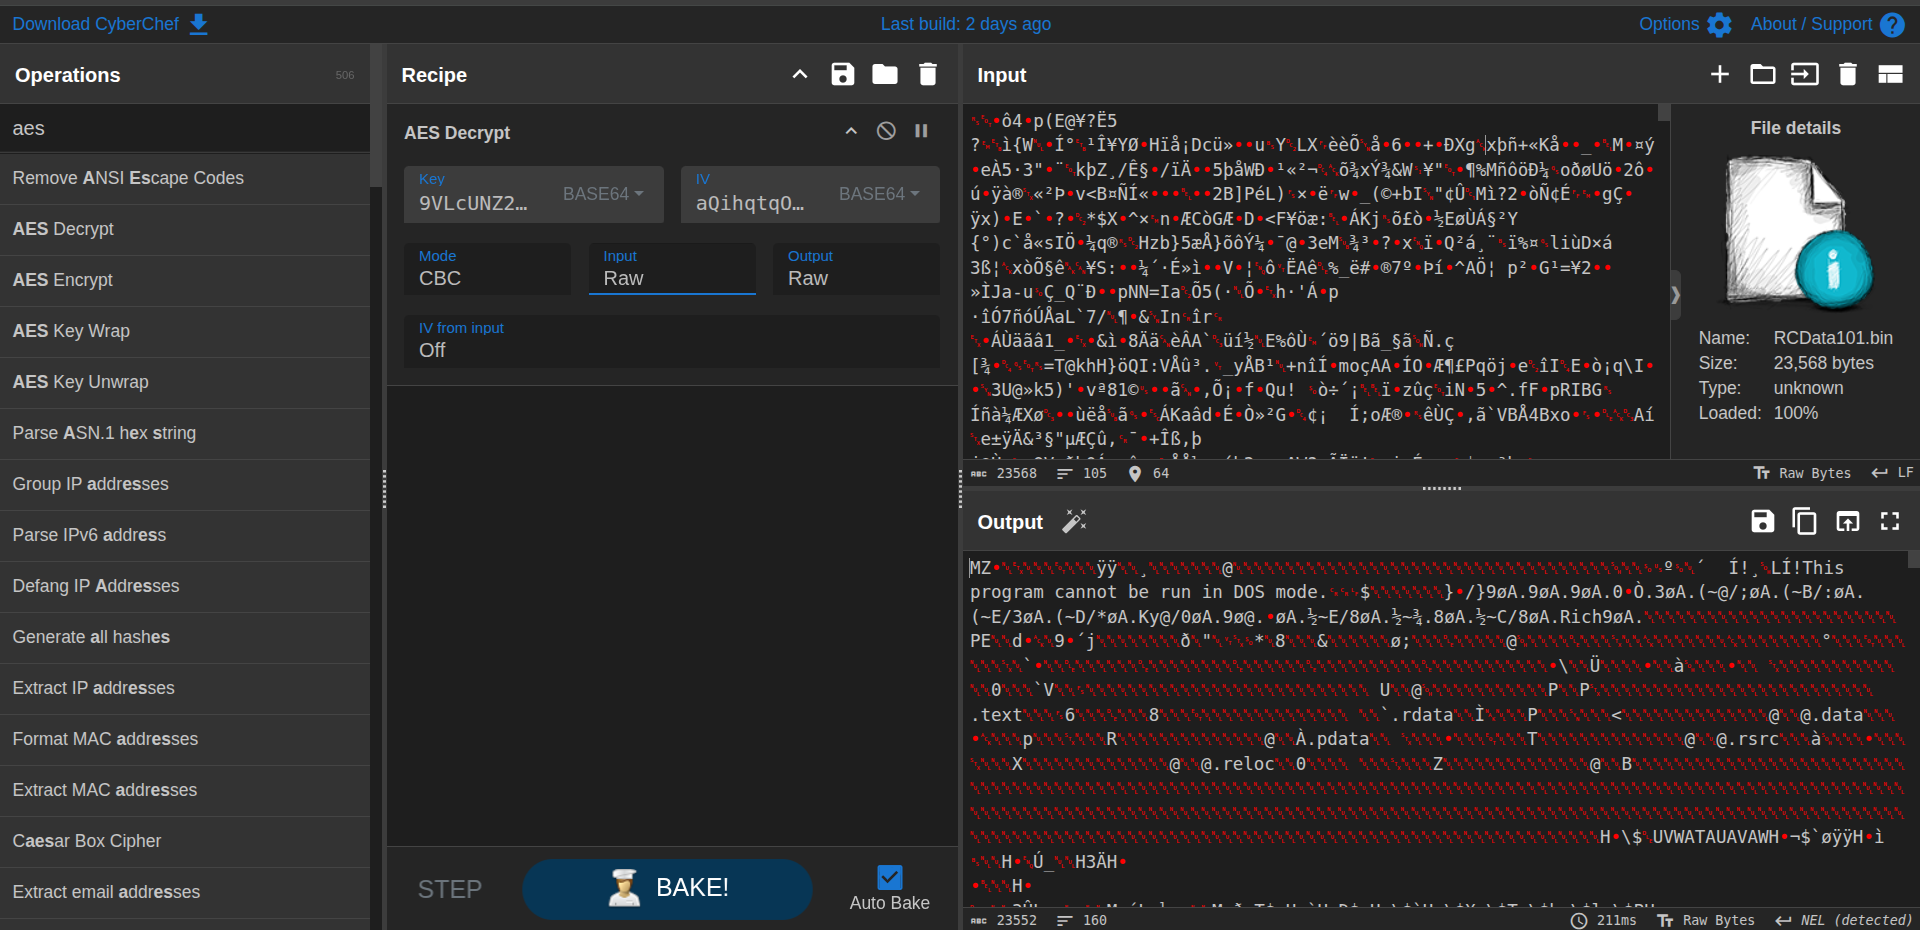The image size is (1920, 930).
Task: Load a recipe using the folder icon
Action: tap(885, 74)
